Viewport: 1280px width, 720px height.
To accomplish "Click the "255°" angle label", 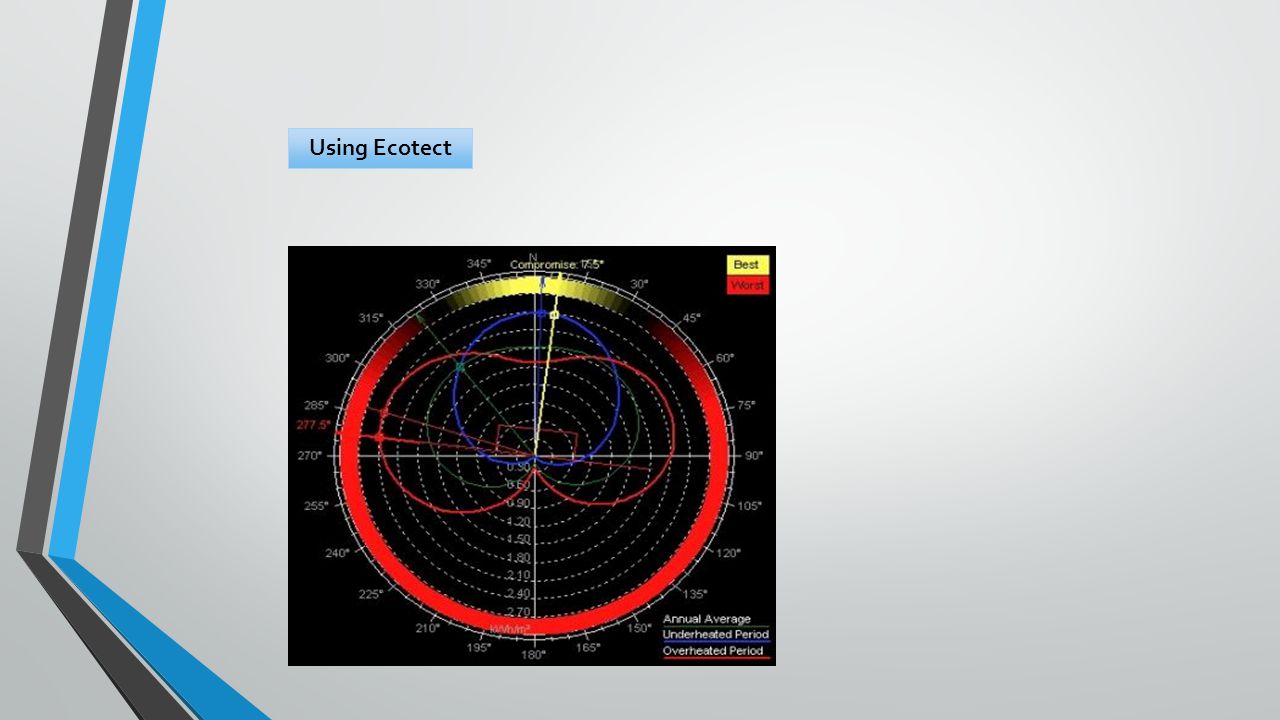I will click(316, 506).
